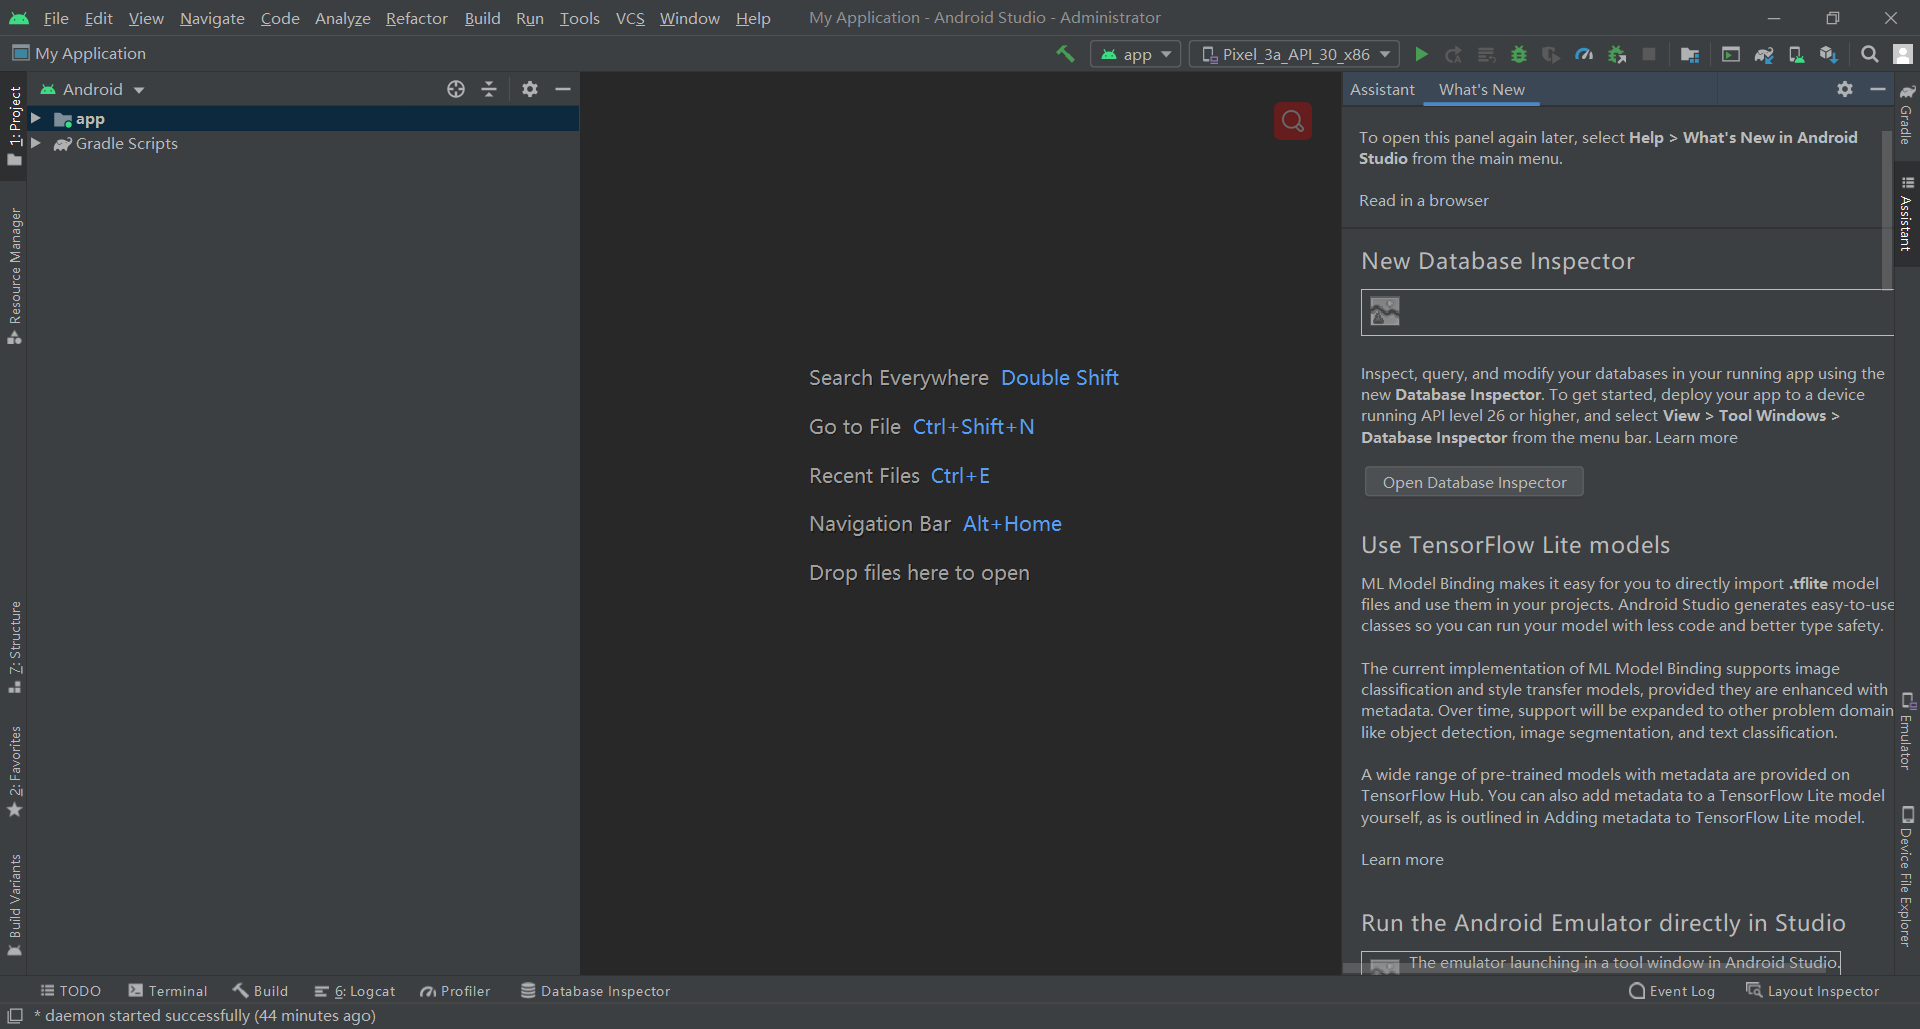This screenshot has width=1920, height=1029.
Task: Click the red search icon in editor
Action: click(1292, 121)
